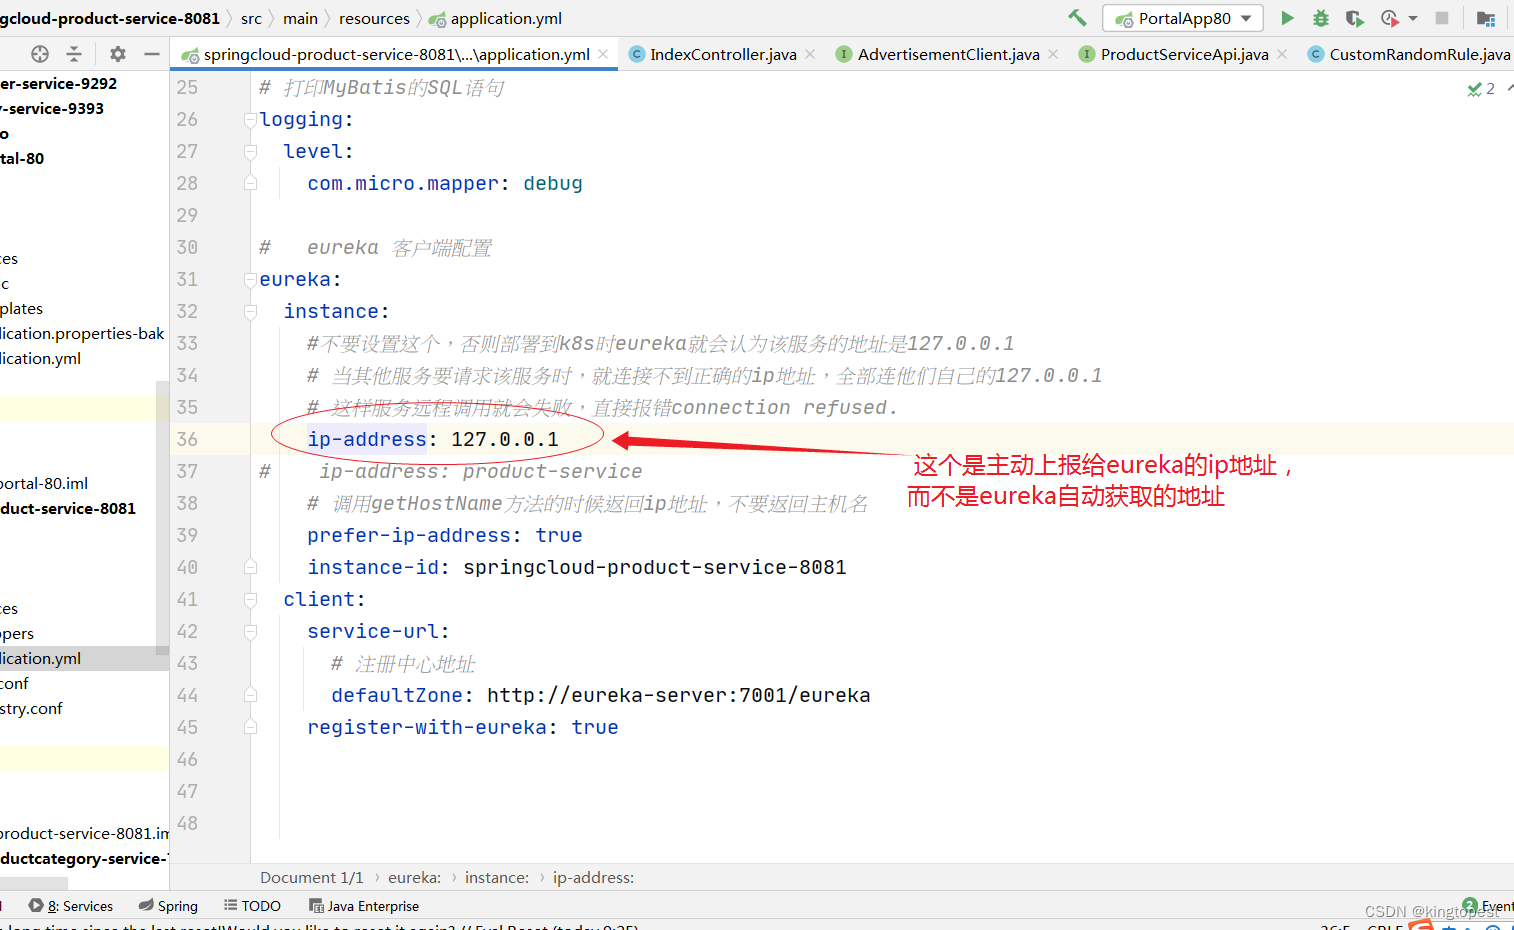Open the AdvertisementClient.java tab
The image size is (1514, 930).
click(x=945, y=54)
